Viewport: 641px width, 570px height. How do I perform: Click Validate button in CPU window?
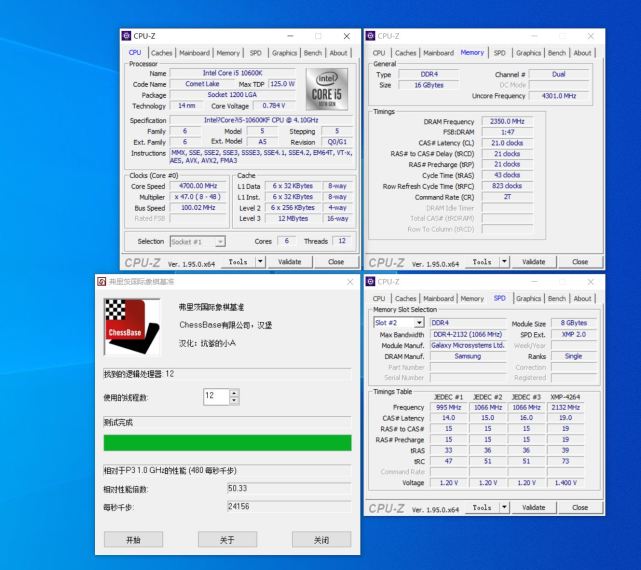pyautogui.click(x=290, y=262)
